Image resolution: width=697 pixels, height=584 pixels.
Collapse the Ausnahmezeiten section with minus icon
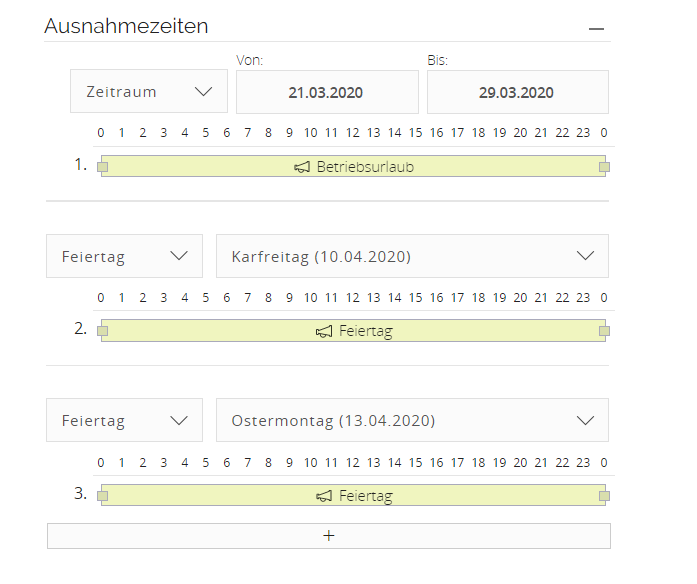pos(596,29)
